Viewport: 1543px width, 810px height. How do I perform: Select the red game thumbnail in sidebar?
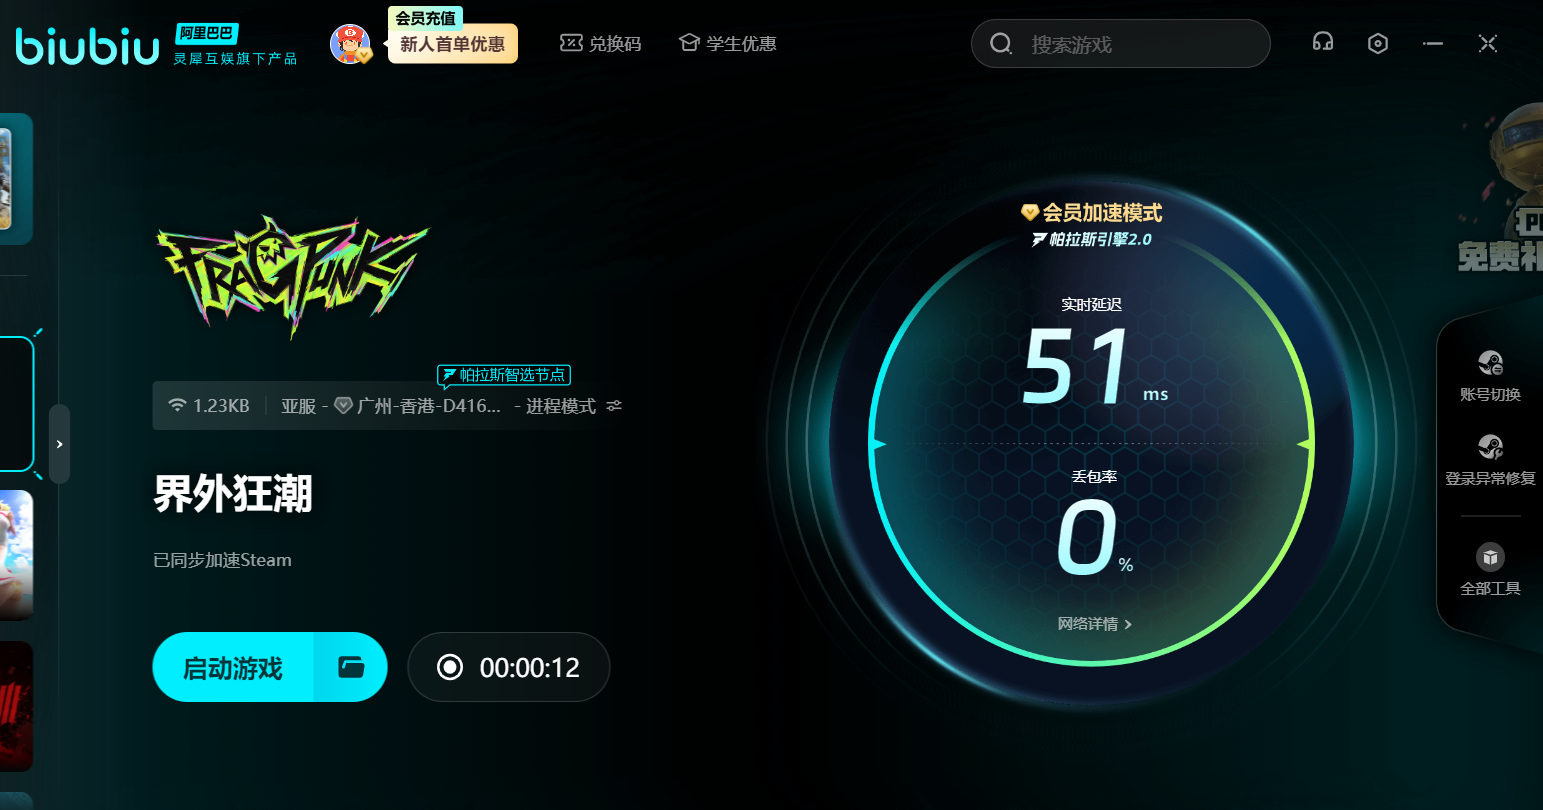pyautogui.click(x=16, y=706)
